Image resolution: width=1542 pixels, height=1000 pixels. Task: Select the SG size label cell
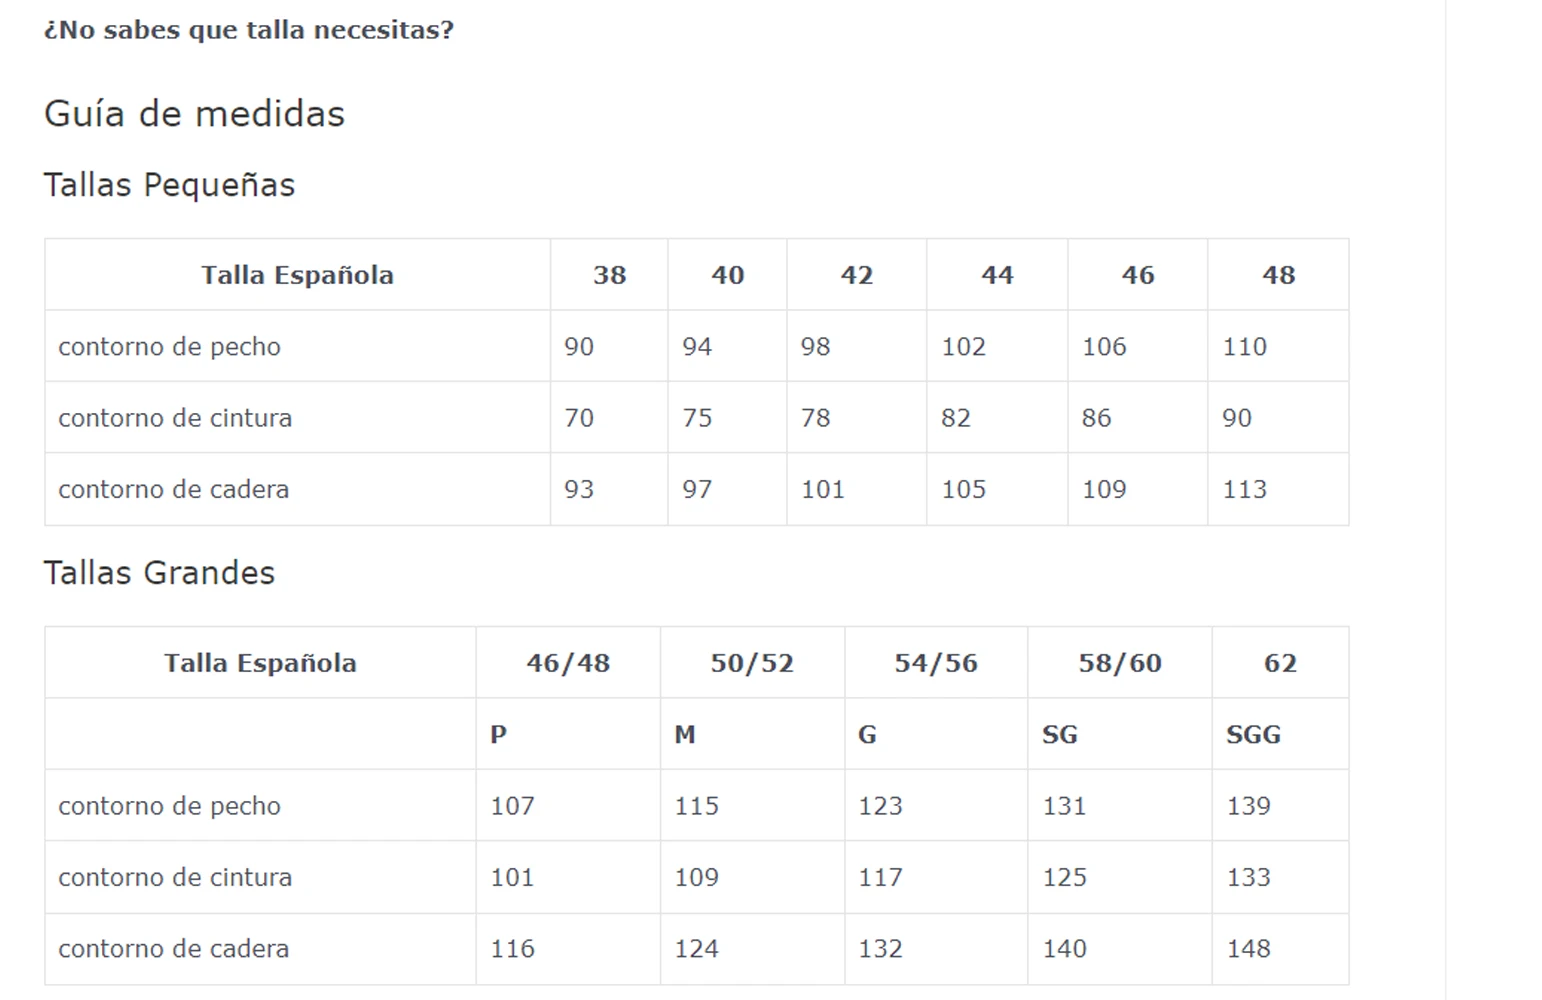tap(1120, 734)
